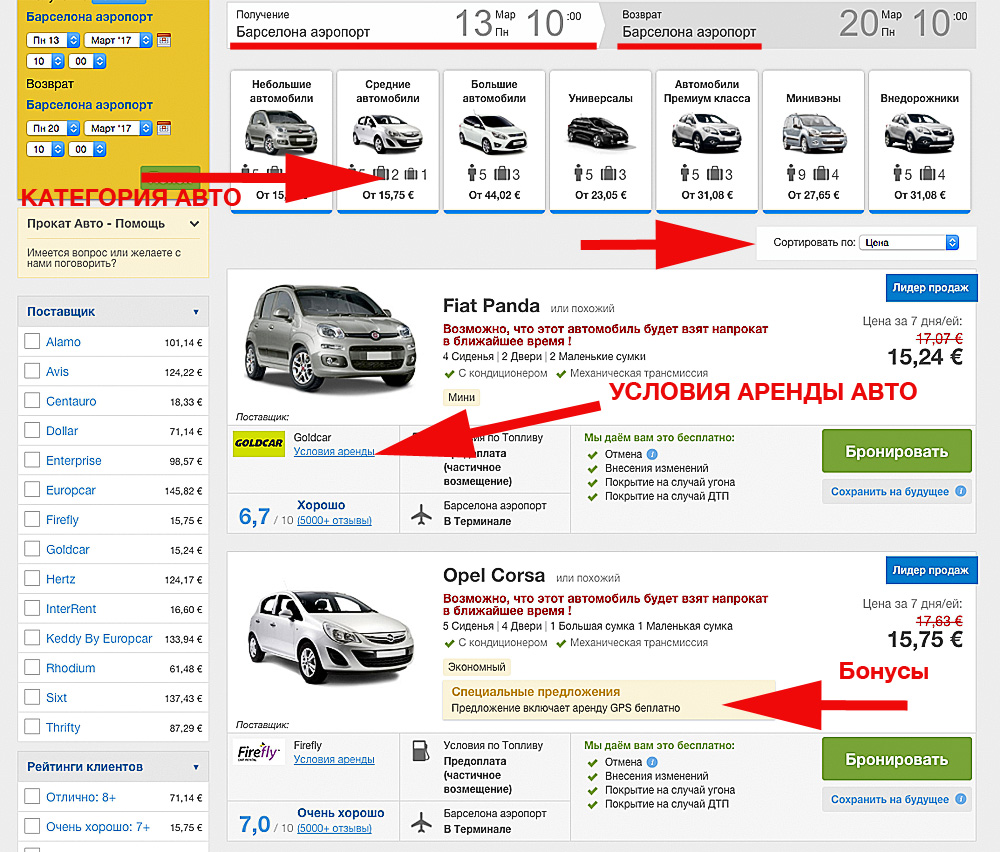
Task: Save Fiat Panda via Сохранить на будущее
Action: click(x=897, y=491)
